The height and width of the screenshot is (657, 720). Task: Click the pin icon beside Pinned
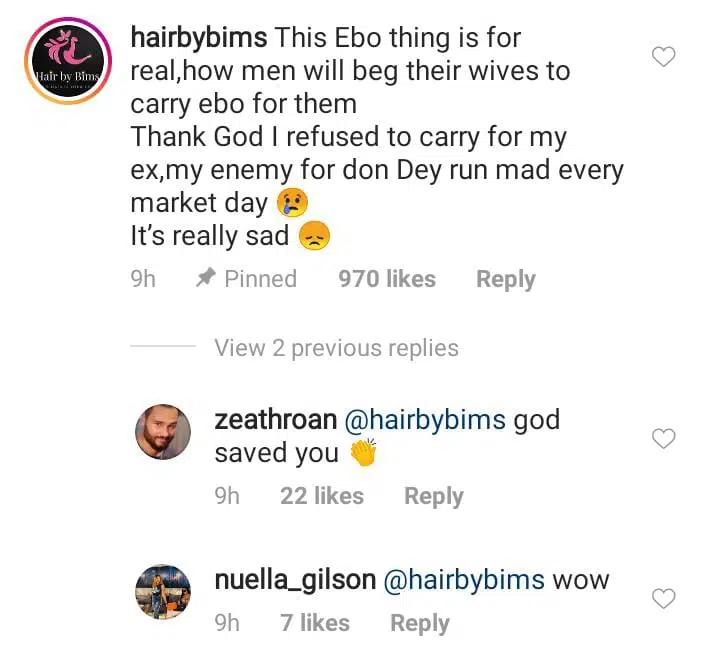click(x=206, y=279)
